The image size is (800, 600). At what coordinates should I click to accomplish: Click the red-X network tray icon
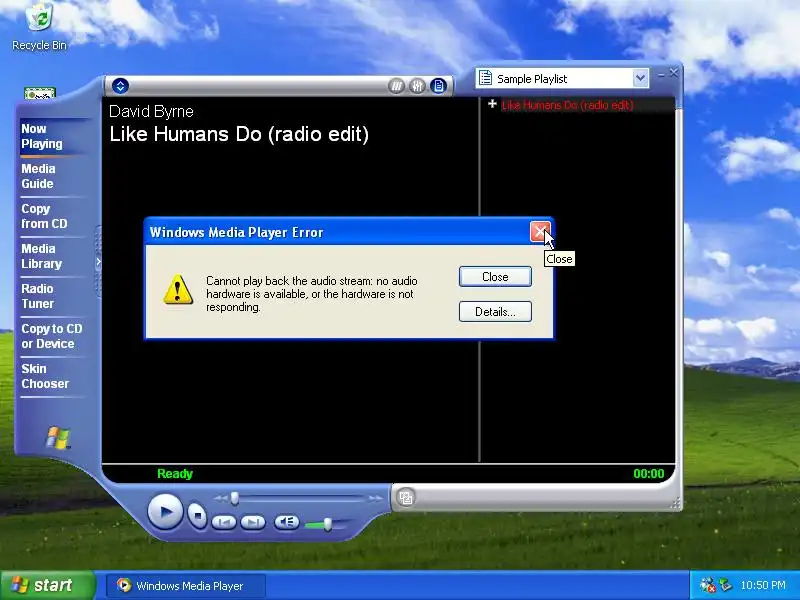coord(708,585)
